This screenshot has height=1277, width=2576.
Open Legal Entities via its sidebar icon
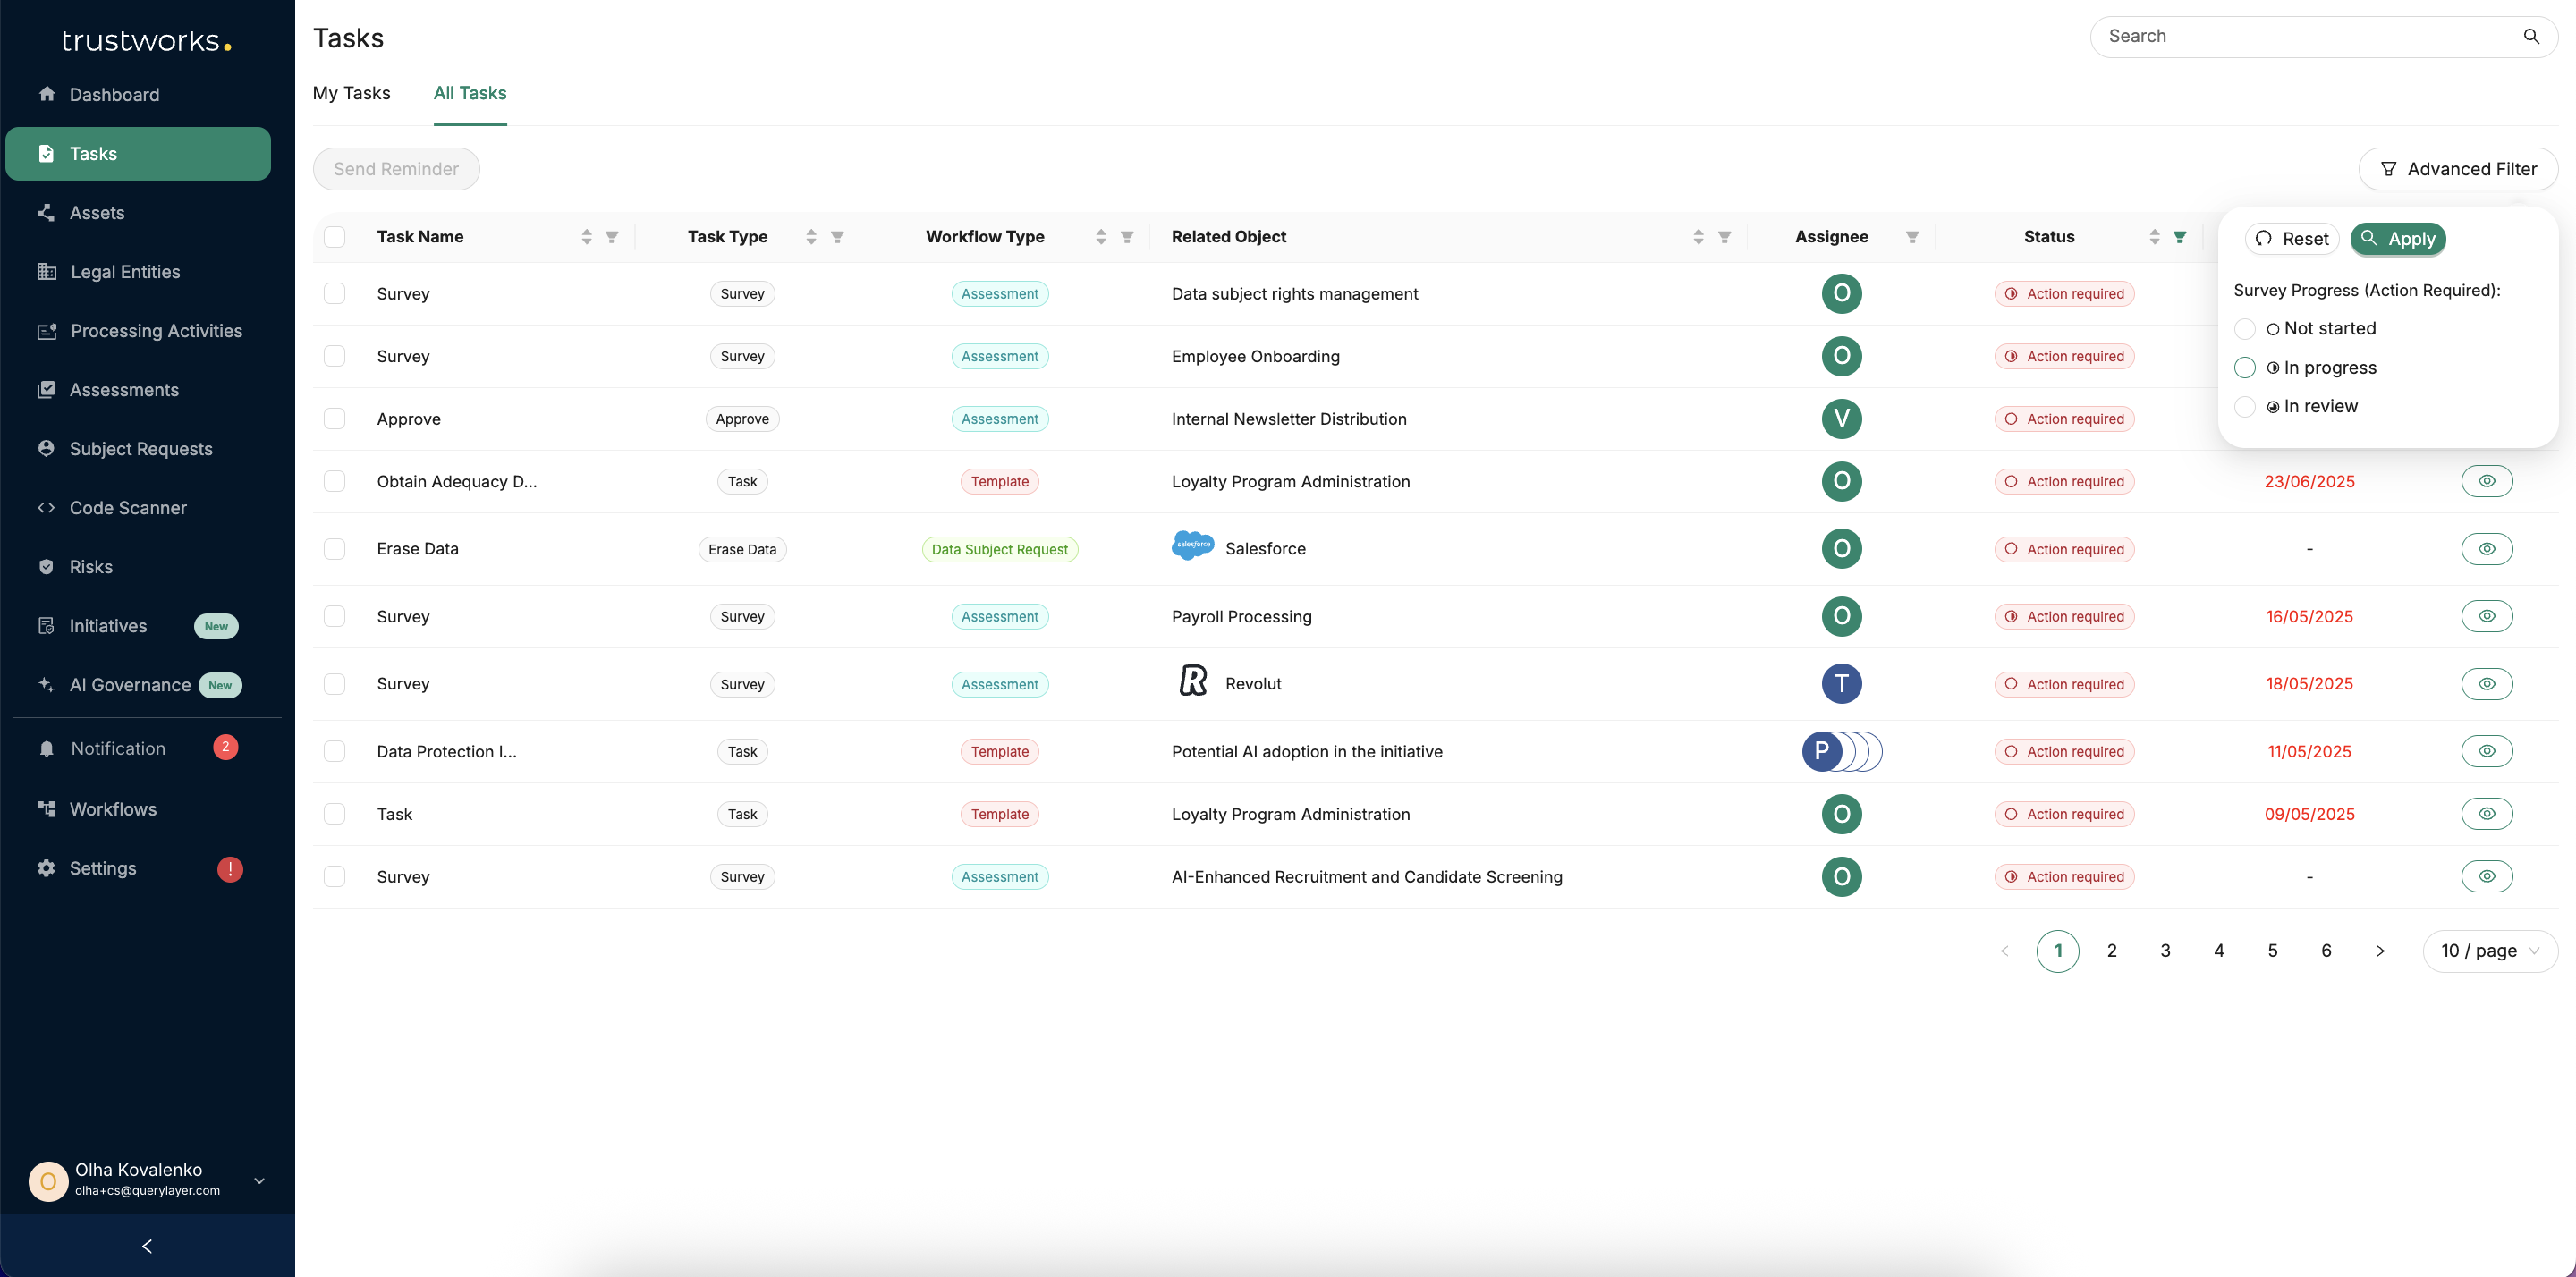pyautogui.click(x=47, y=271)
